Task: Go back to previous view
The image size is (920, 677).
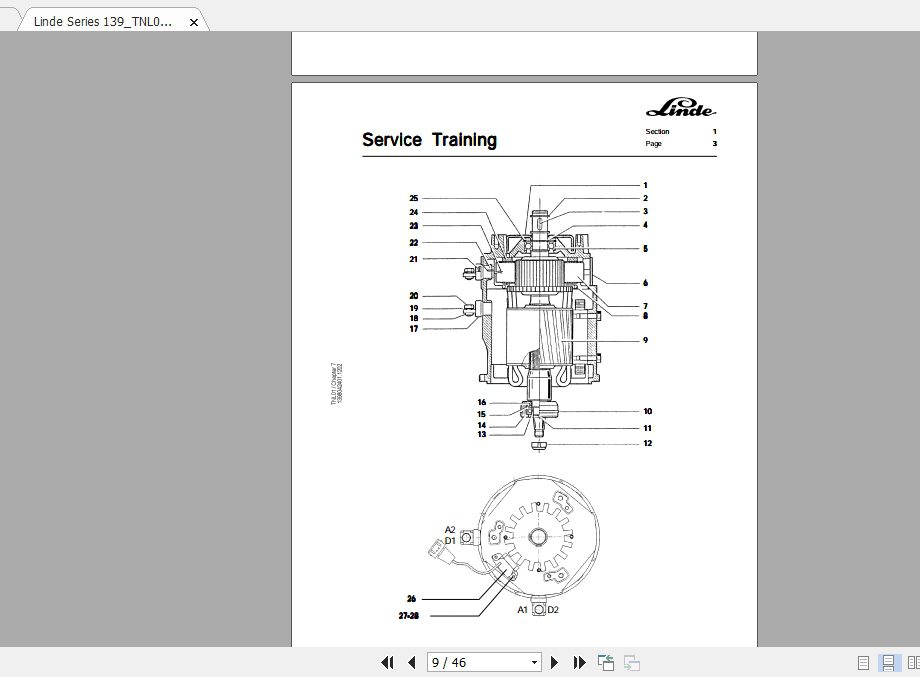Action: coord(606,662)
